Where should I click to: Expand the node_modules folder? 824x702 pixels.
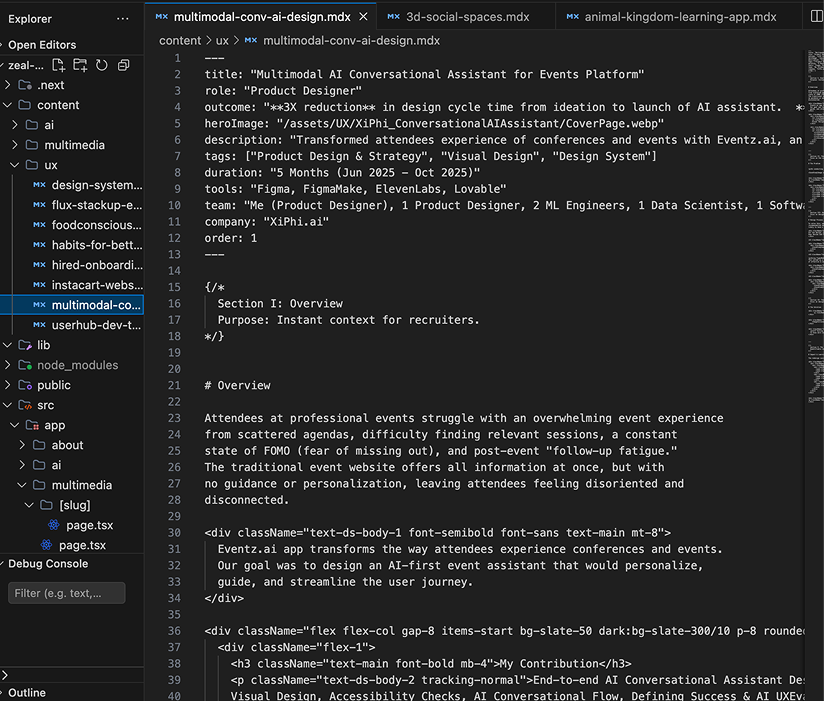[x=9, y=365]
